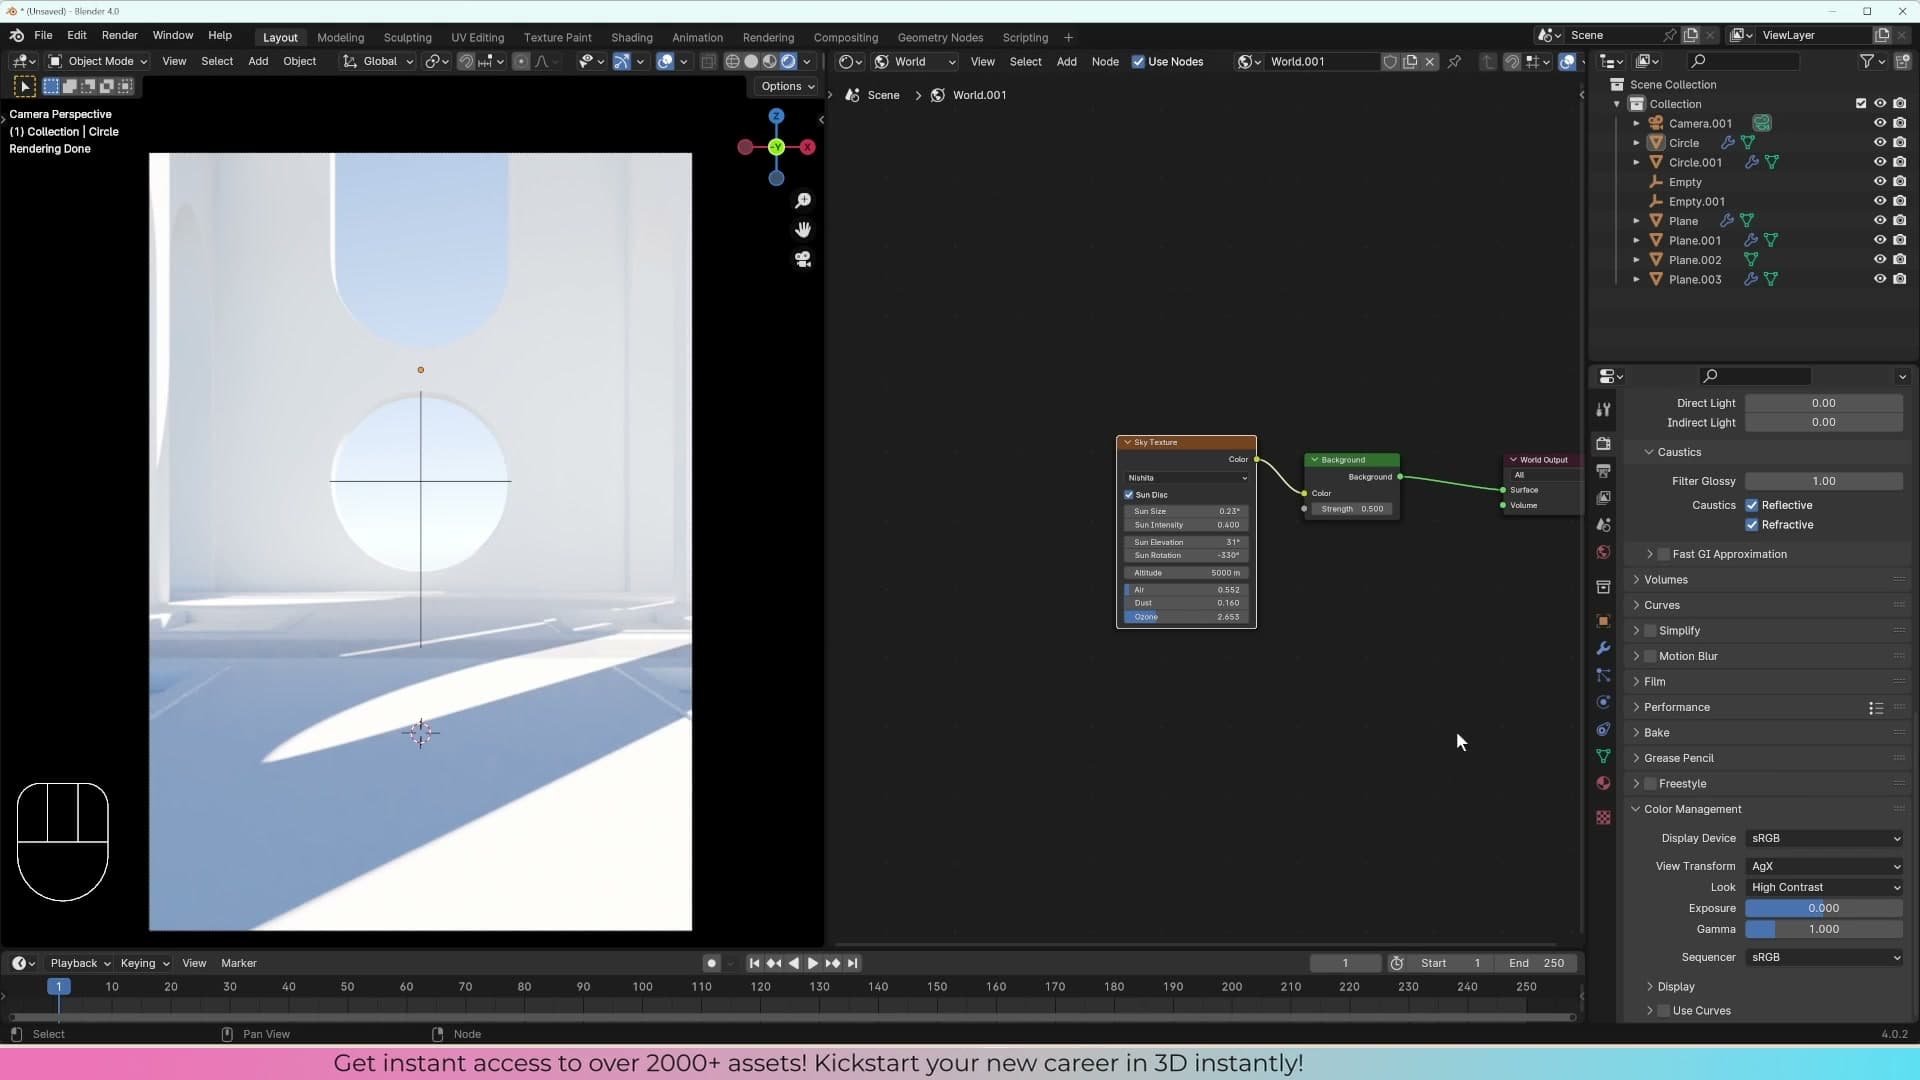Adjust the Exposure slider
Viewport: 1920px width, 1080px height.
[x=1824, y=908]
